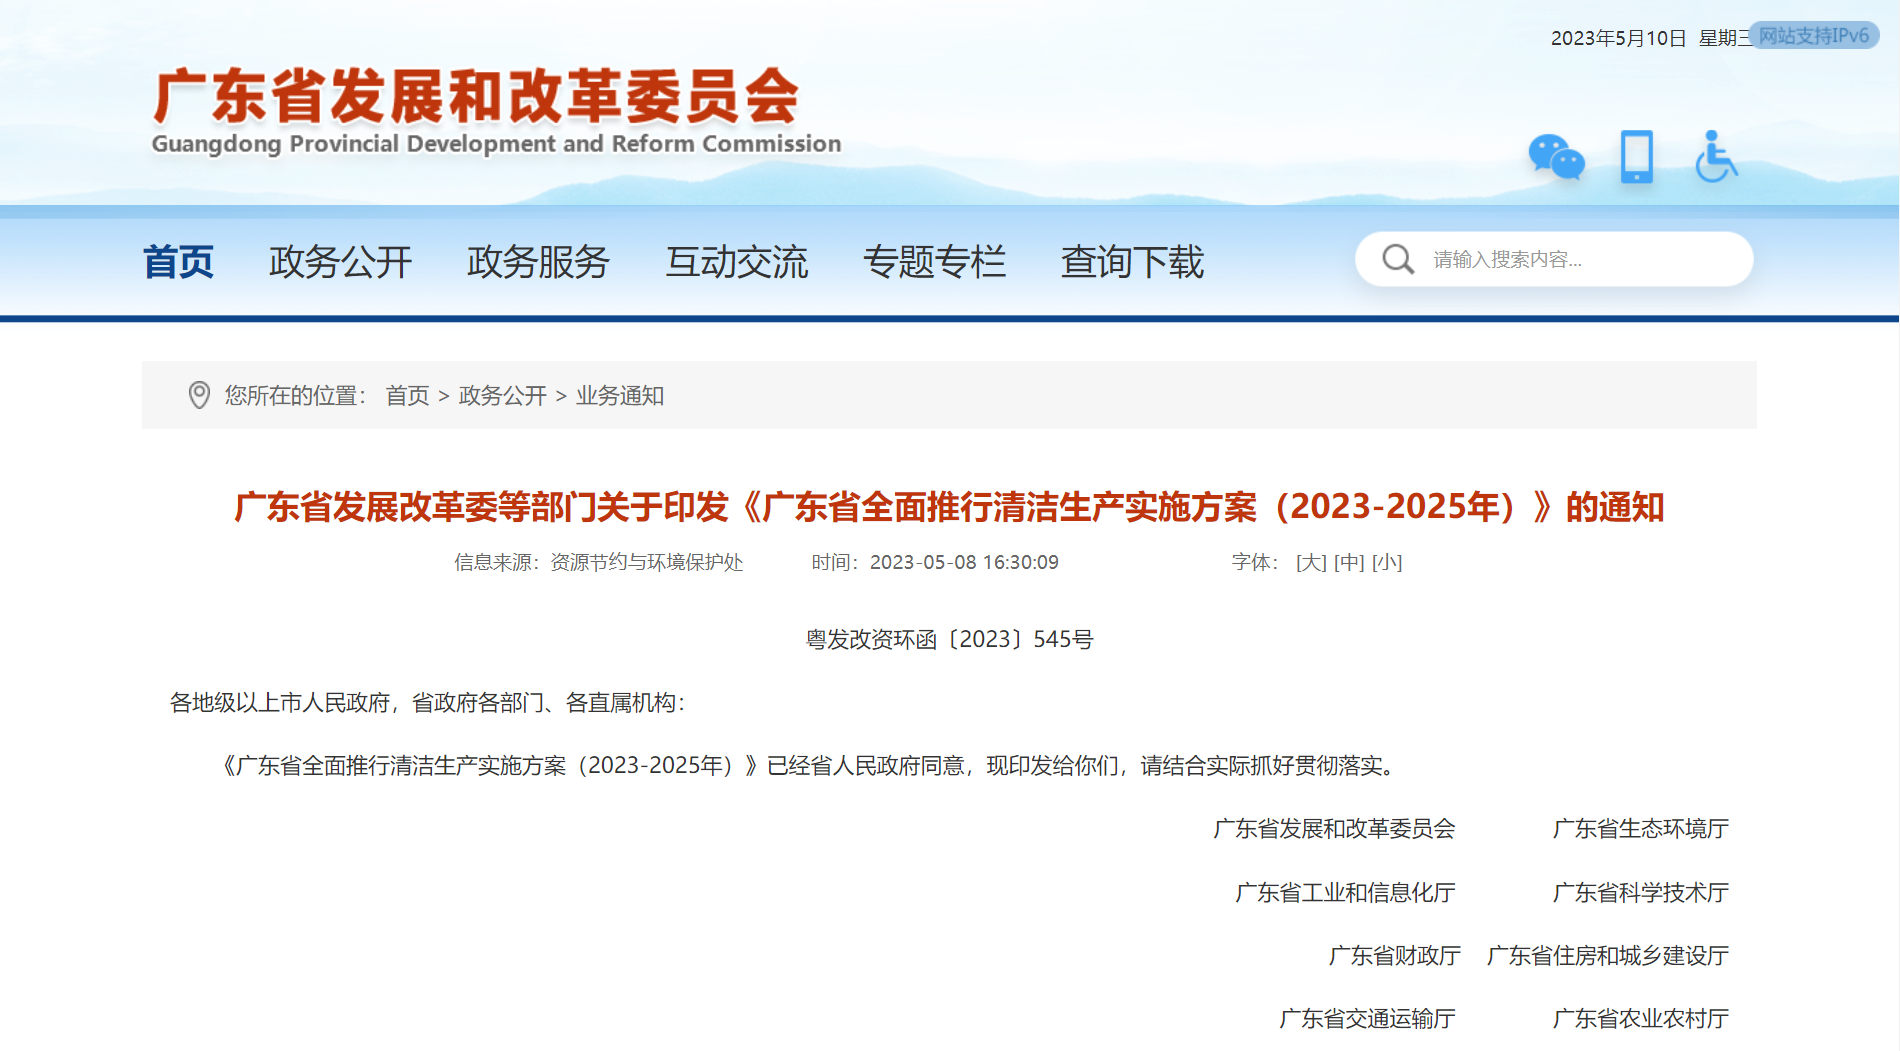The image size is (1900, 1051).
Task: Go to 首页 in breadcrumb
Action: (x=407, y=396)
